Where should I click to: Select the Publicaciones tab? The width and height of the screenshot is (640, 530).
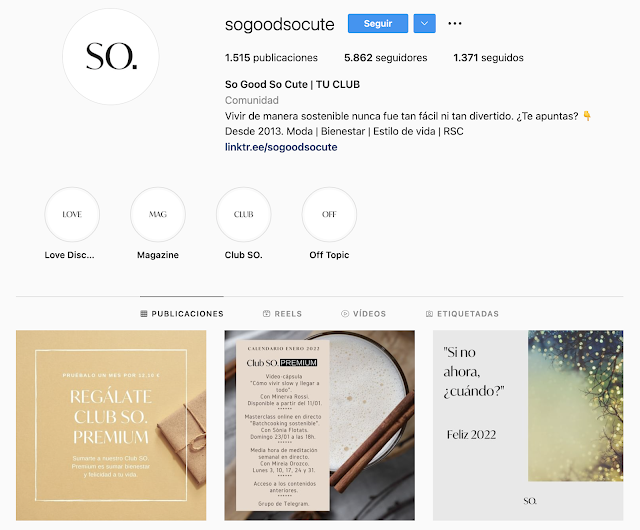(x=182, y=314)
